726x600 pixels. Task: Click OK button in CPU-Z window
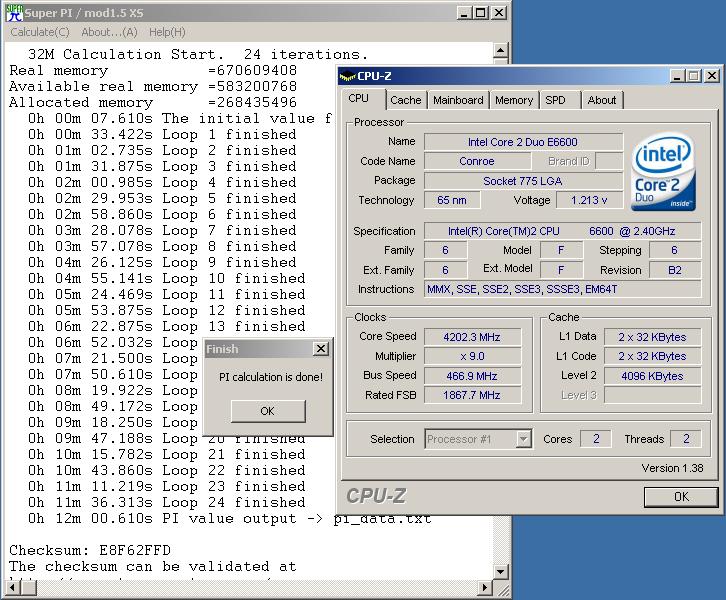coord(681,497)
